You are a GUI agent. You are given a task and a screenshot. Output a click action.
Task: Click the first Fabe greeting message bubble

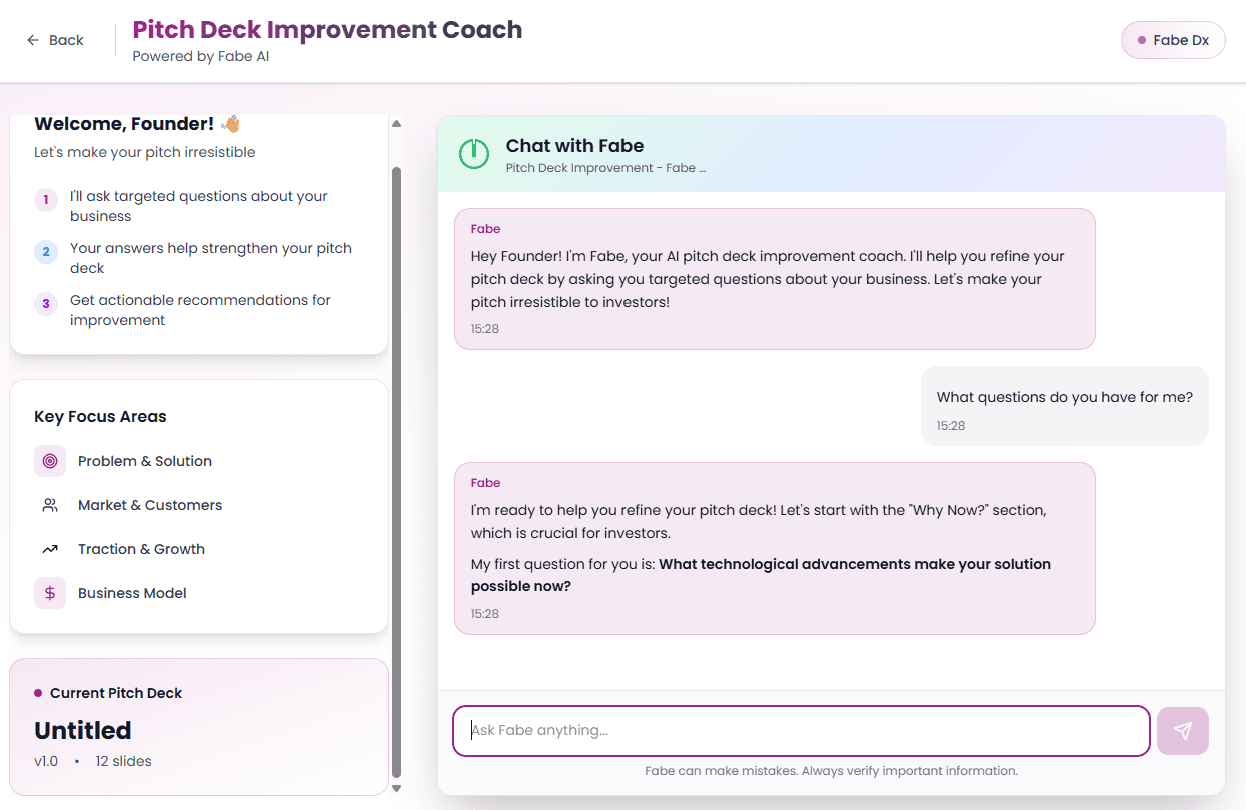775,279
